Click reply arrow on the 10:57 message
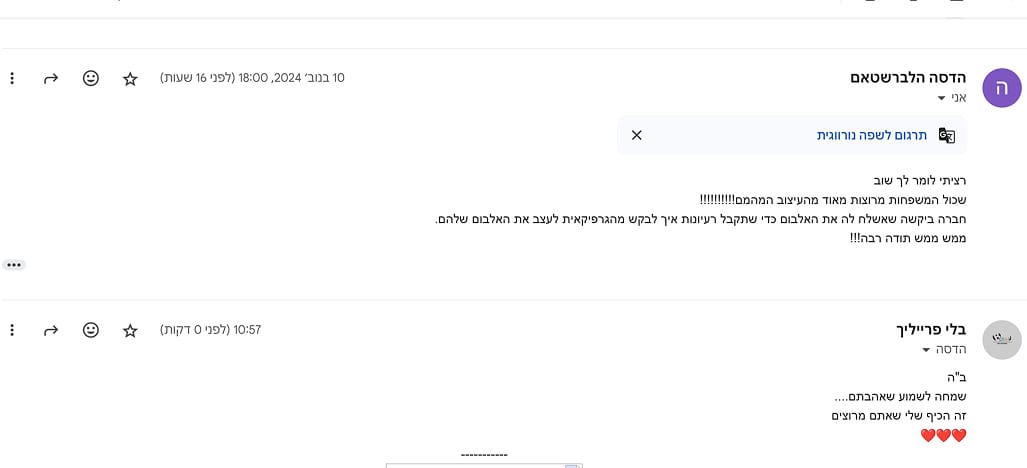This screenshot has height=468, width=1027. pos(51,330)
